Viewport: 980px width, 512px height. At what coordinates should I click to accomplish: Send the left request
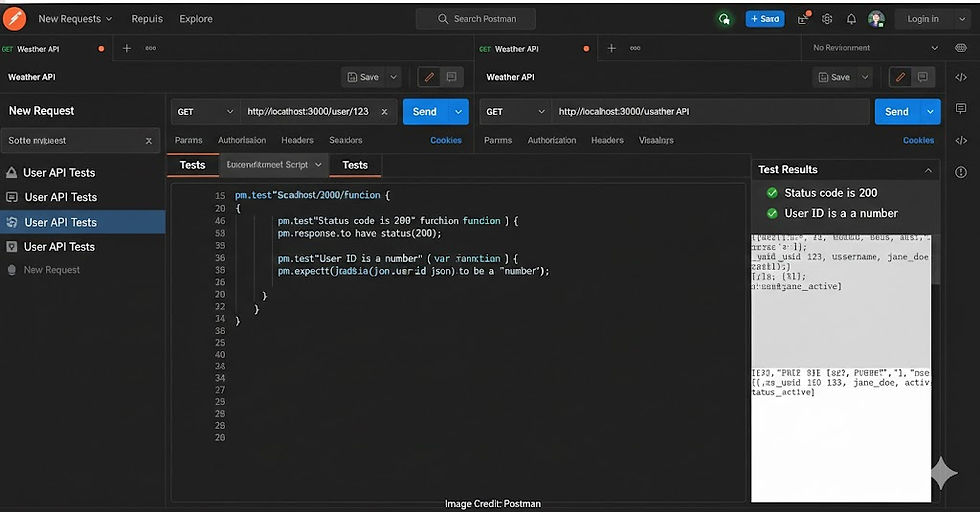(x=424, y=111)
